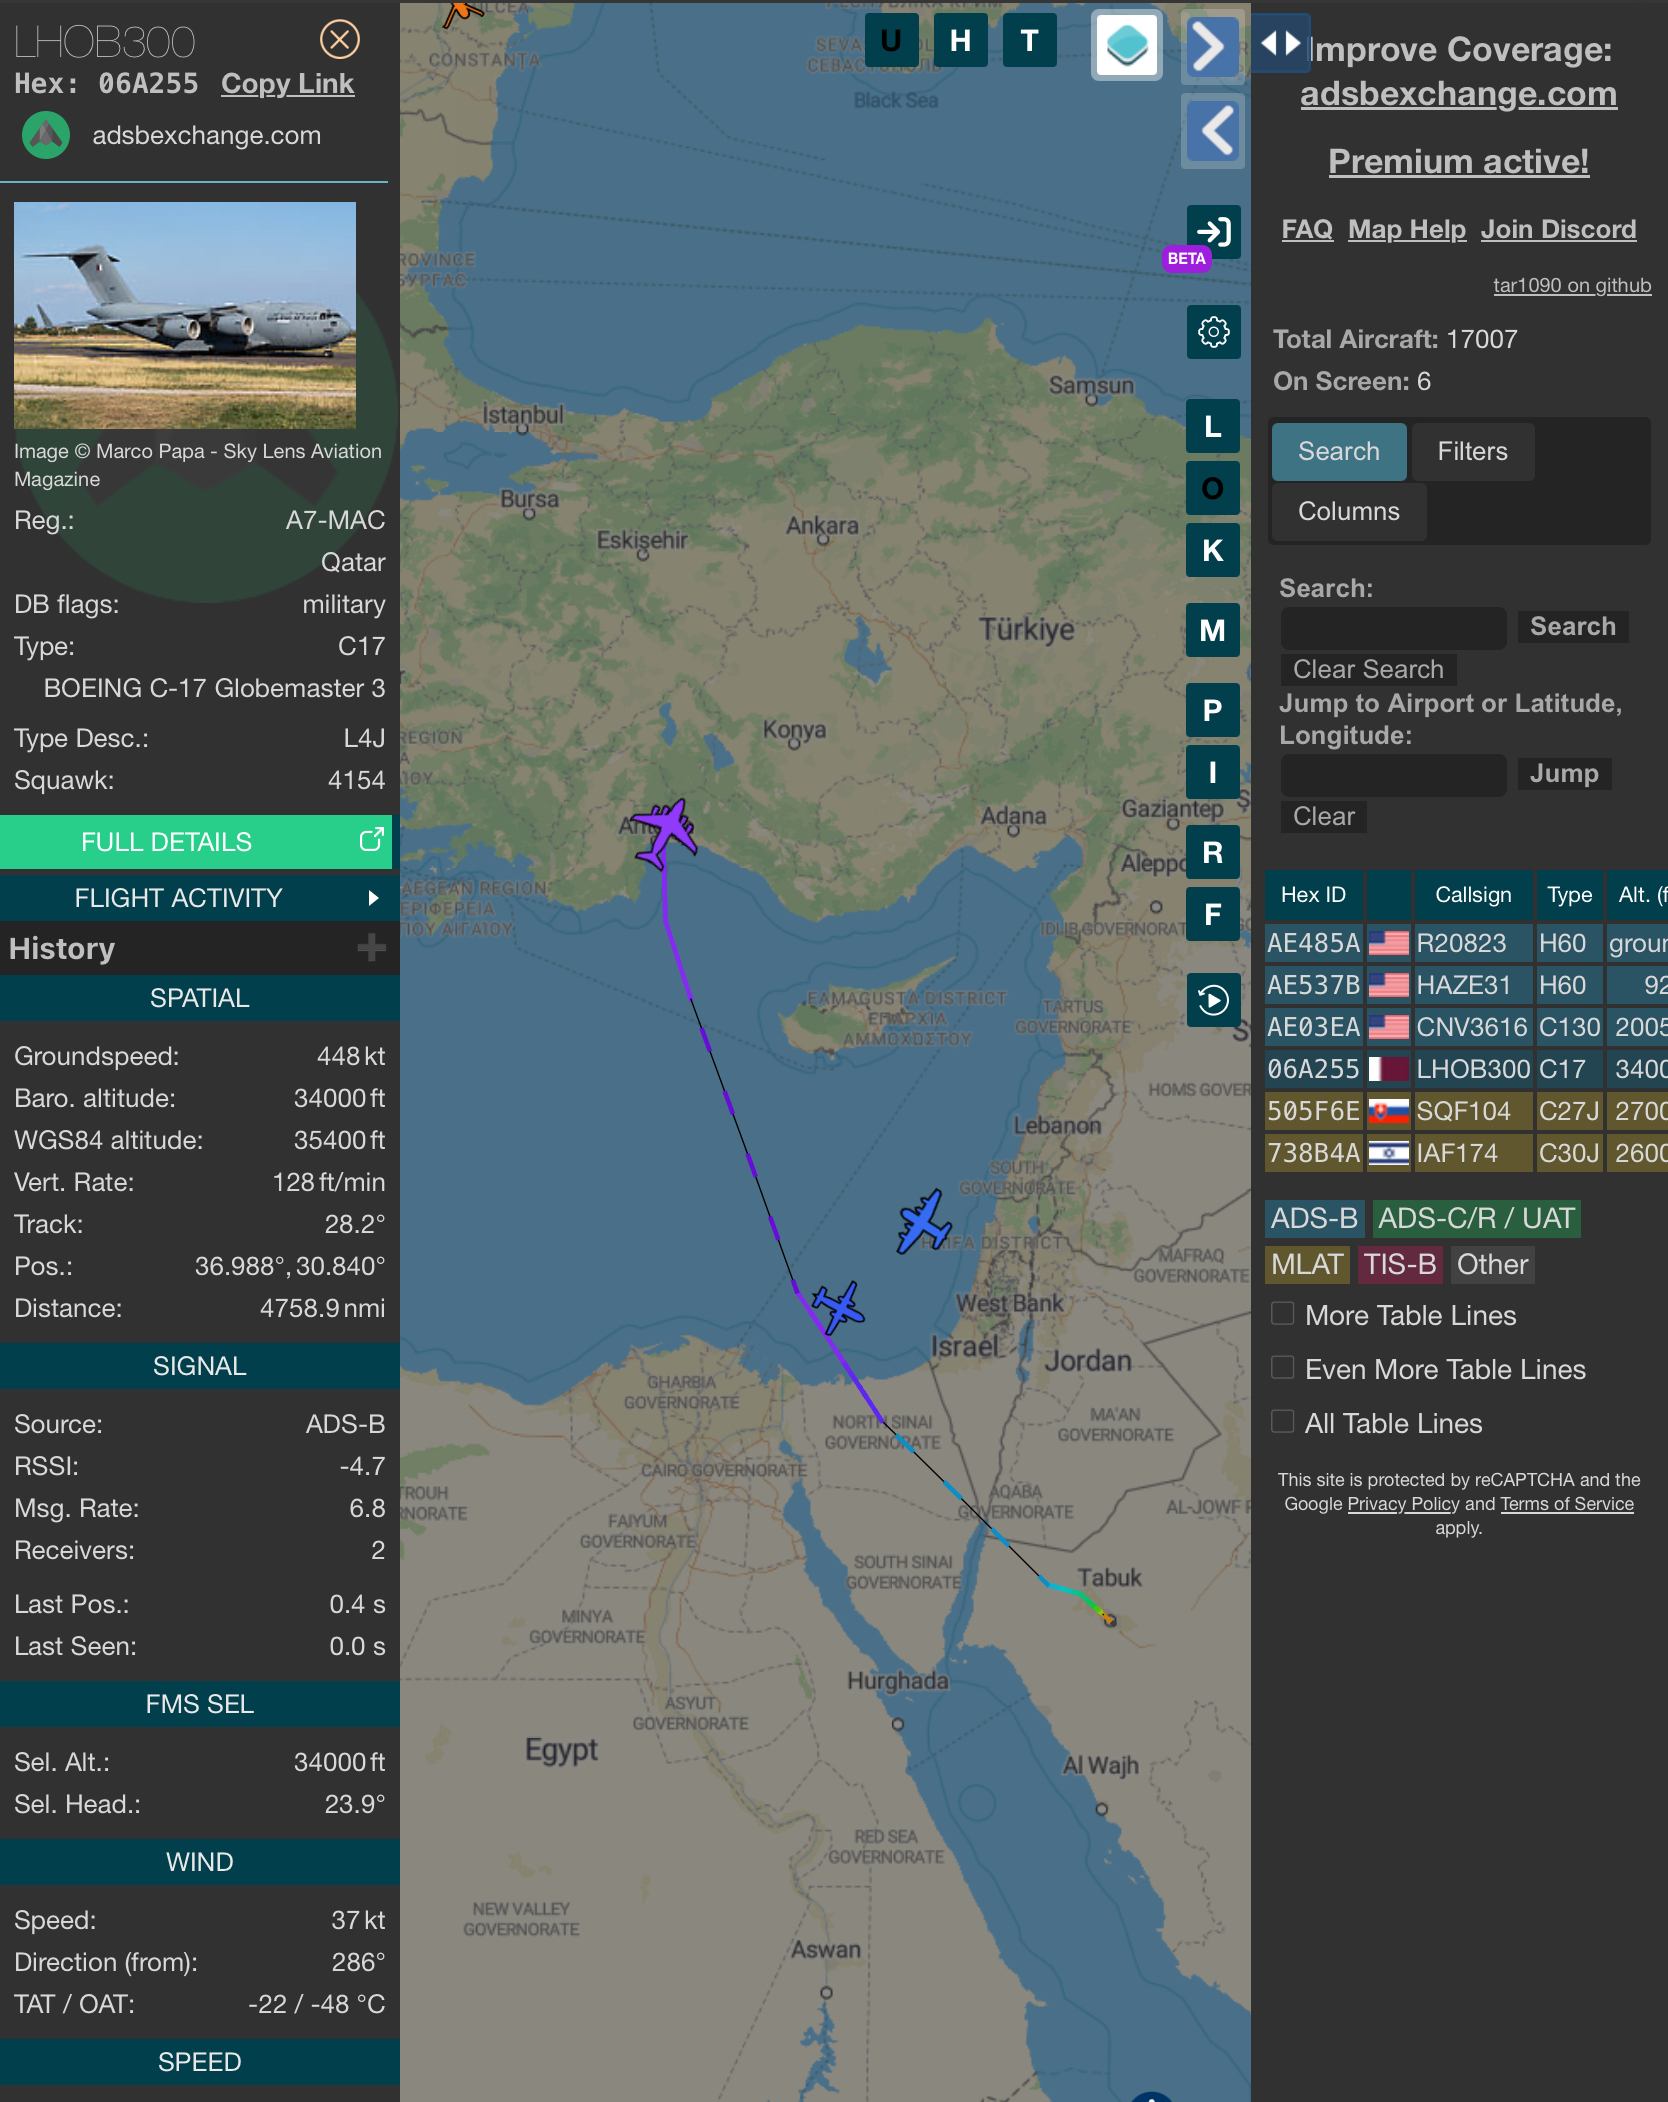Enable All Table Lines checkbox

tap(1282, 1421)
